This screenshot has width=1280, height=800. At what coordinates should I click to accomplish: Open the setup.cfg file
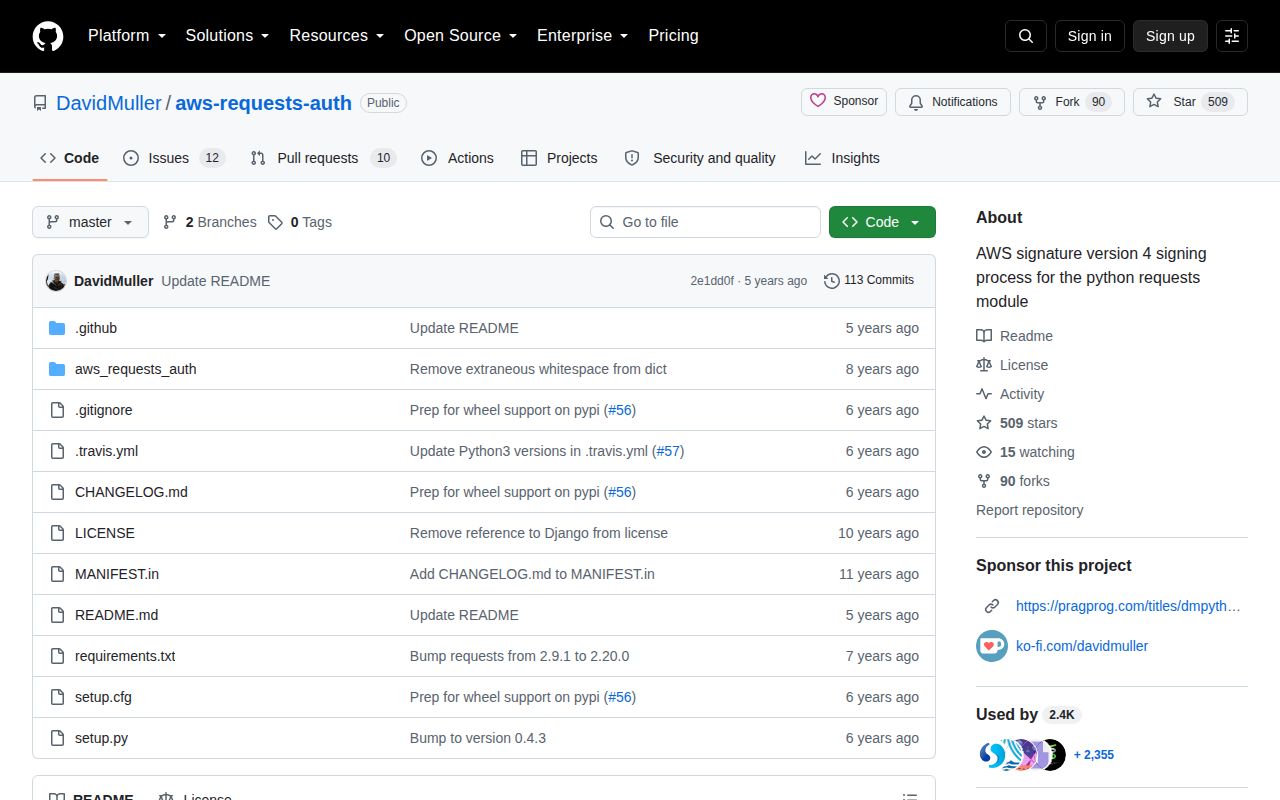click(x=103, y=697)
